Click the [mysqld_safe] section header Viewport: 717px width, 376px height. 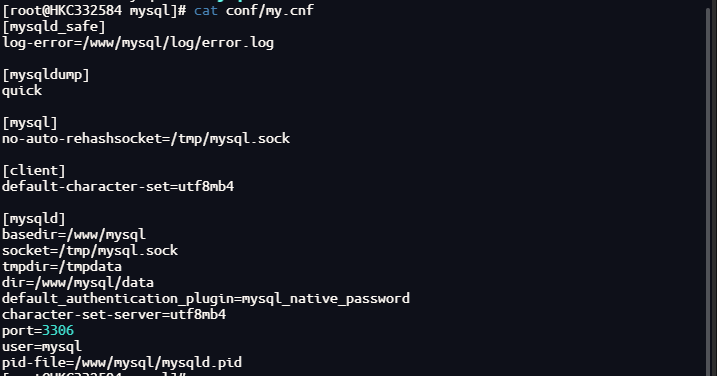54,27
